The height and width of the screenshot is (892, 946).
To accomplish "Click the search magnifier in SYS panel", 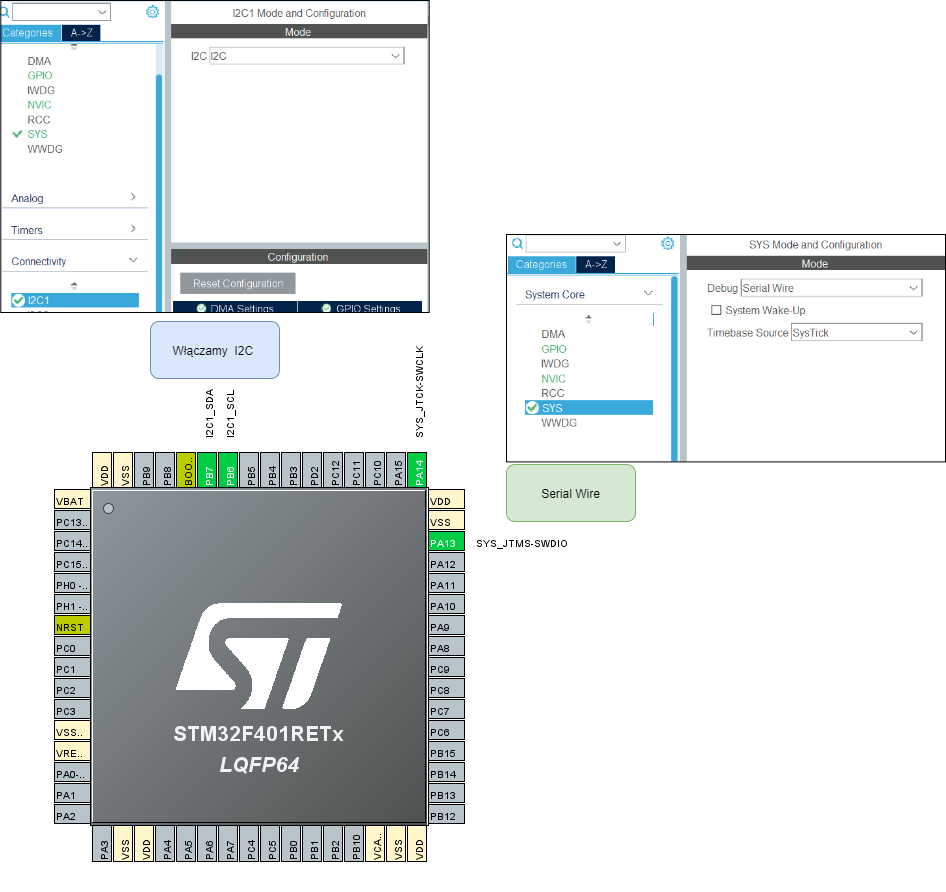I will 517,244.
